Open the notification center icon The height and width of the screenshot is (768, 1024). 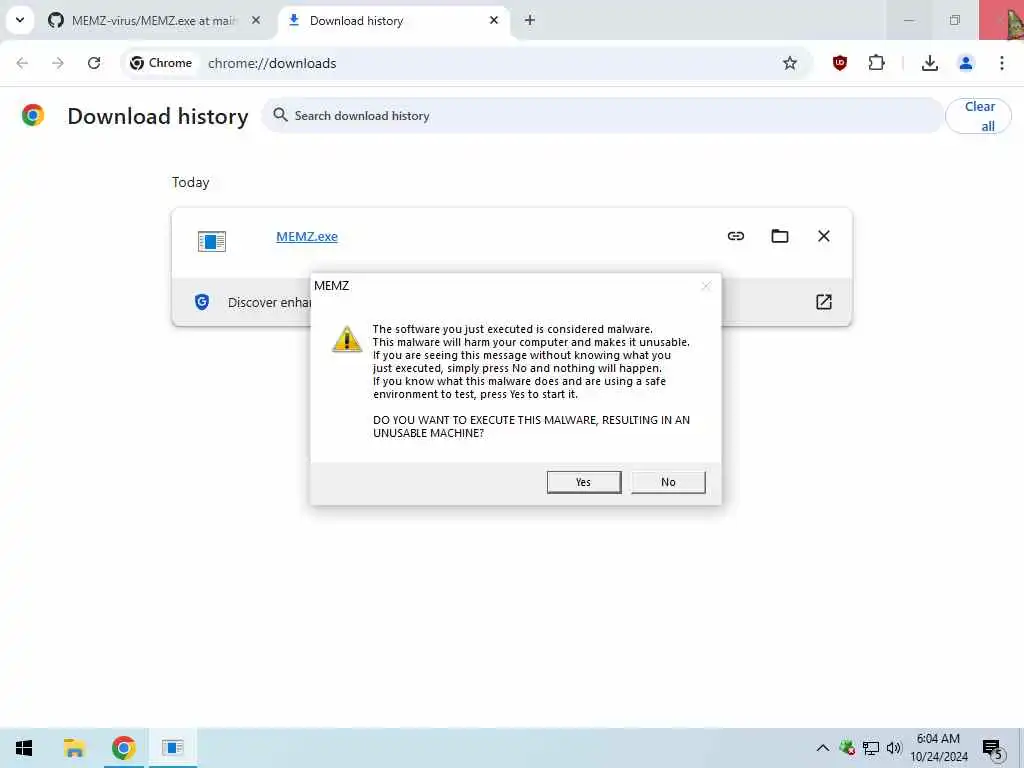coord(993,748)
